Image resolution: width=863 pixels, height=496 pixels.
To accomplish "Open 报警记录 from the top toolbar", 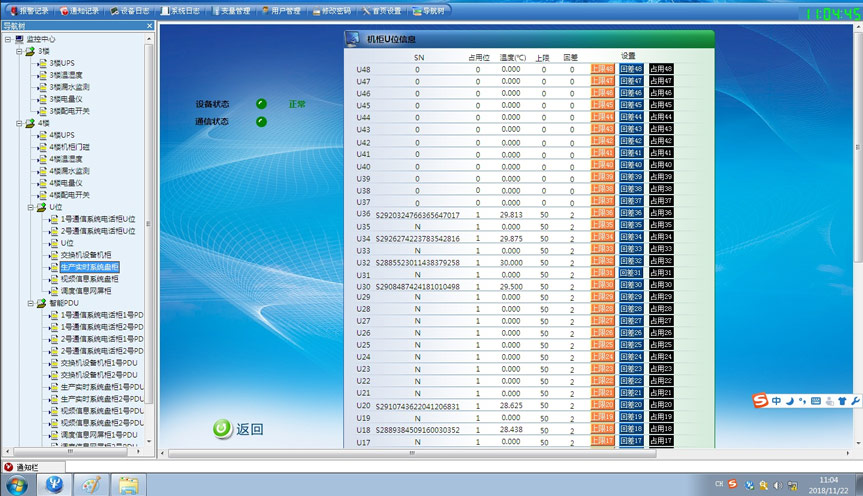I will coord(29,11).
